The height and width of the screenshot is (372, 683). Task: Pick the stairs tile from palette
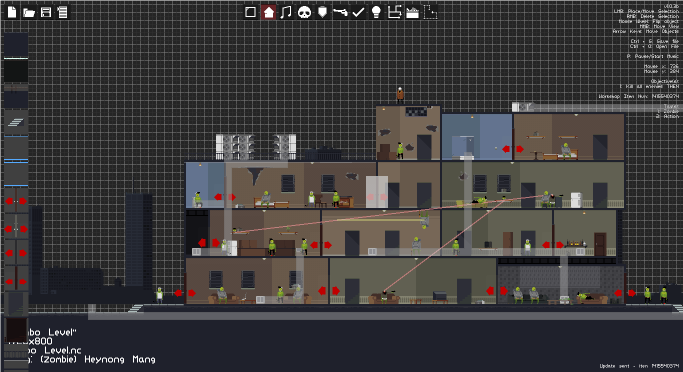tap(16, 122)
